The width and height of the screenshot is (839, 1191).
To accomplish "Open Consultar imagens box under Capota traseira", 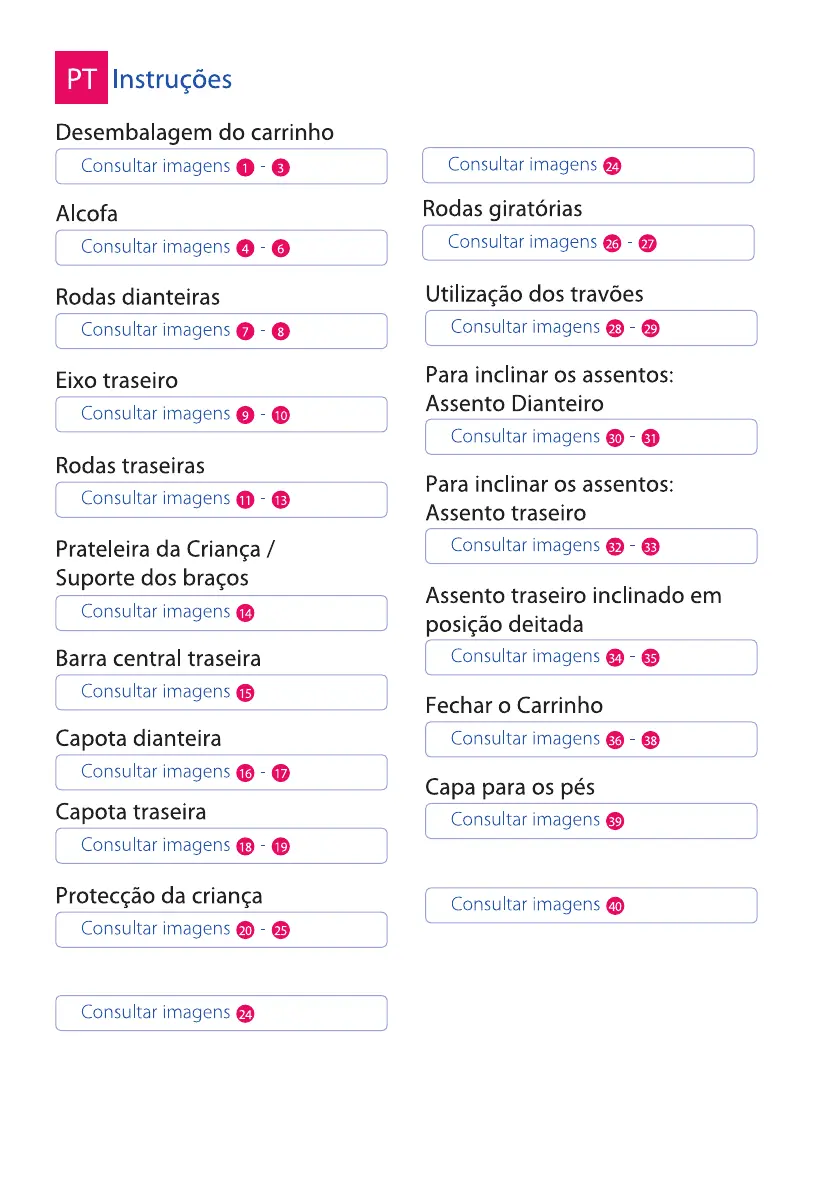I will (x=221, y=846).
